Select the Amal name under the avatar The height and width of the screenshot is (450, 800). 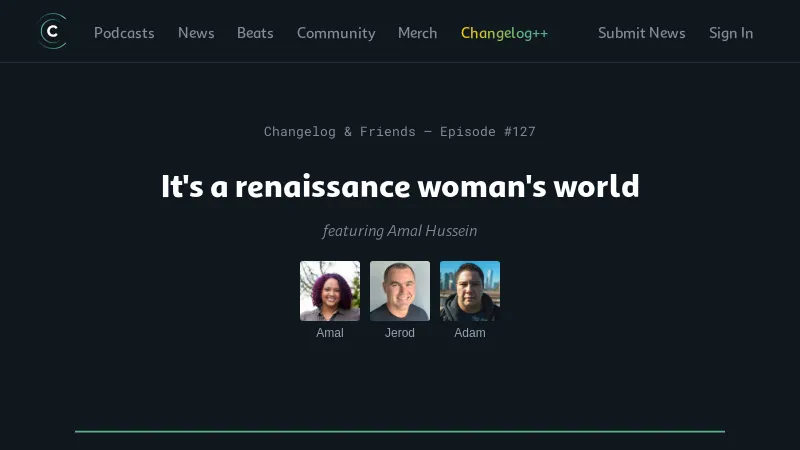(330, 333)
